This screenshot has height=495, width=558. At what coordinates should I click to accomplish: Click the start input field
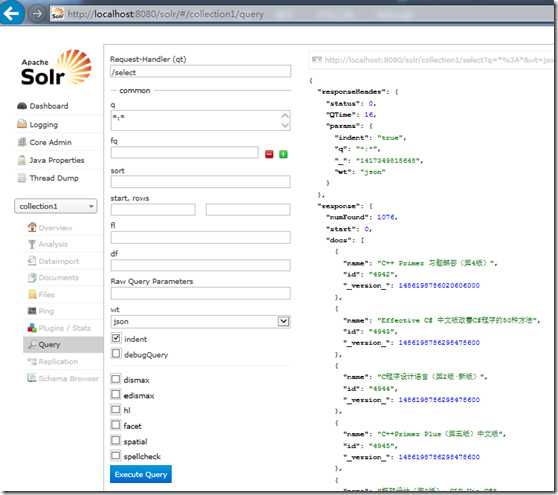(153, 210)
